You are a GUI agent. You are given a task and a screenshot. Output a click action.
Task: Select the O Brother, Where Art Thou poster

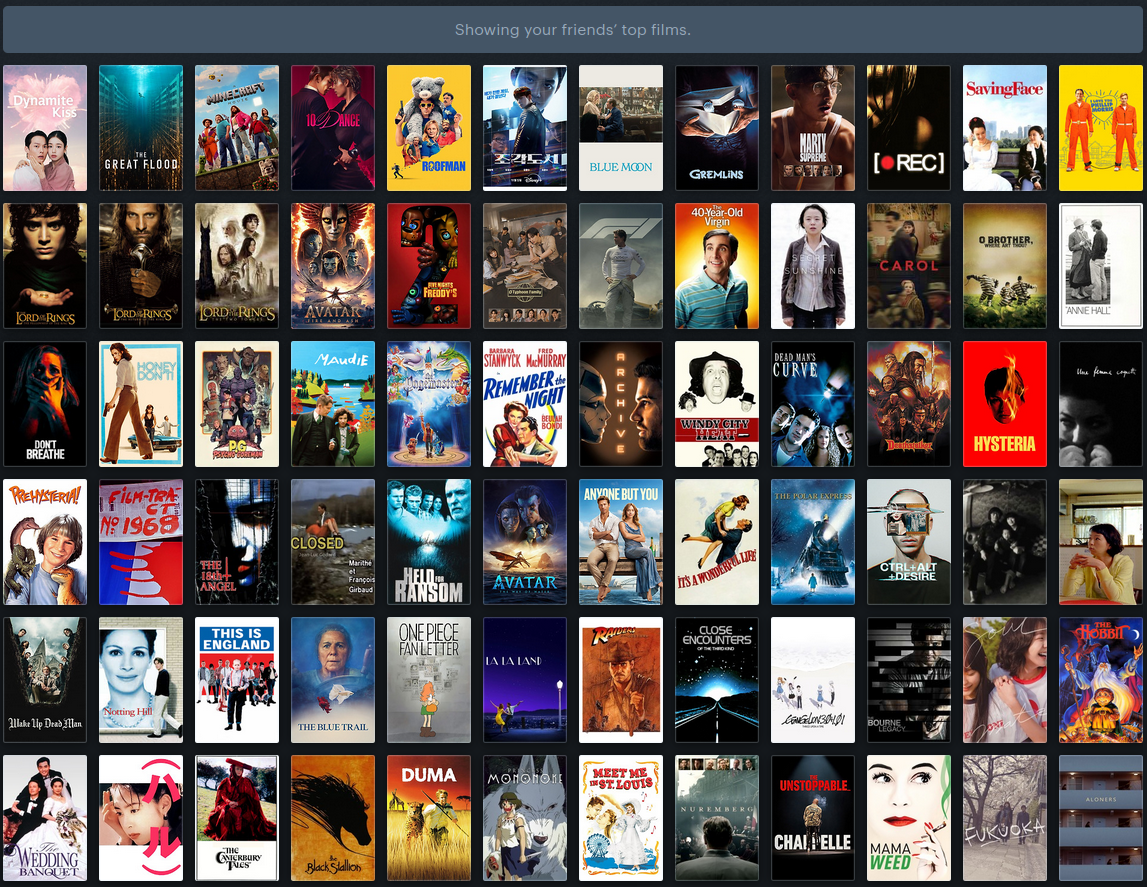(x=1005, y=266)
